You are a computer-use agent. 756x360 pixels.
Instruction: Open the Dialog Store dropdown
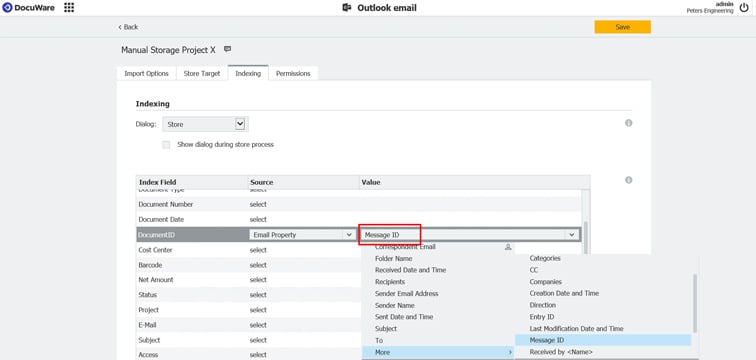click(x=205, y=124)
